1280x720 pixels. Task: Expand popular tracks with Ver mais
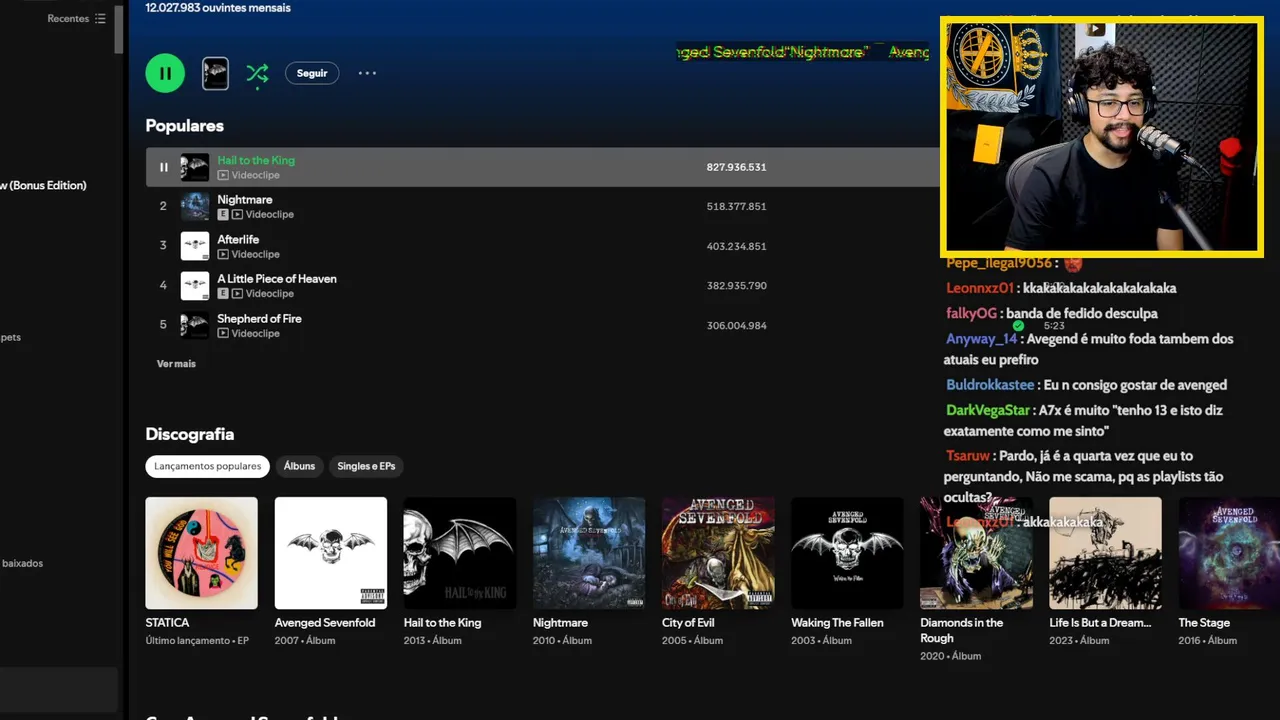176,364
